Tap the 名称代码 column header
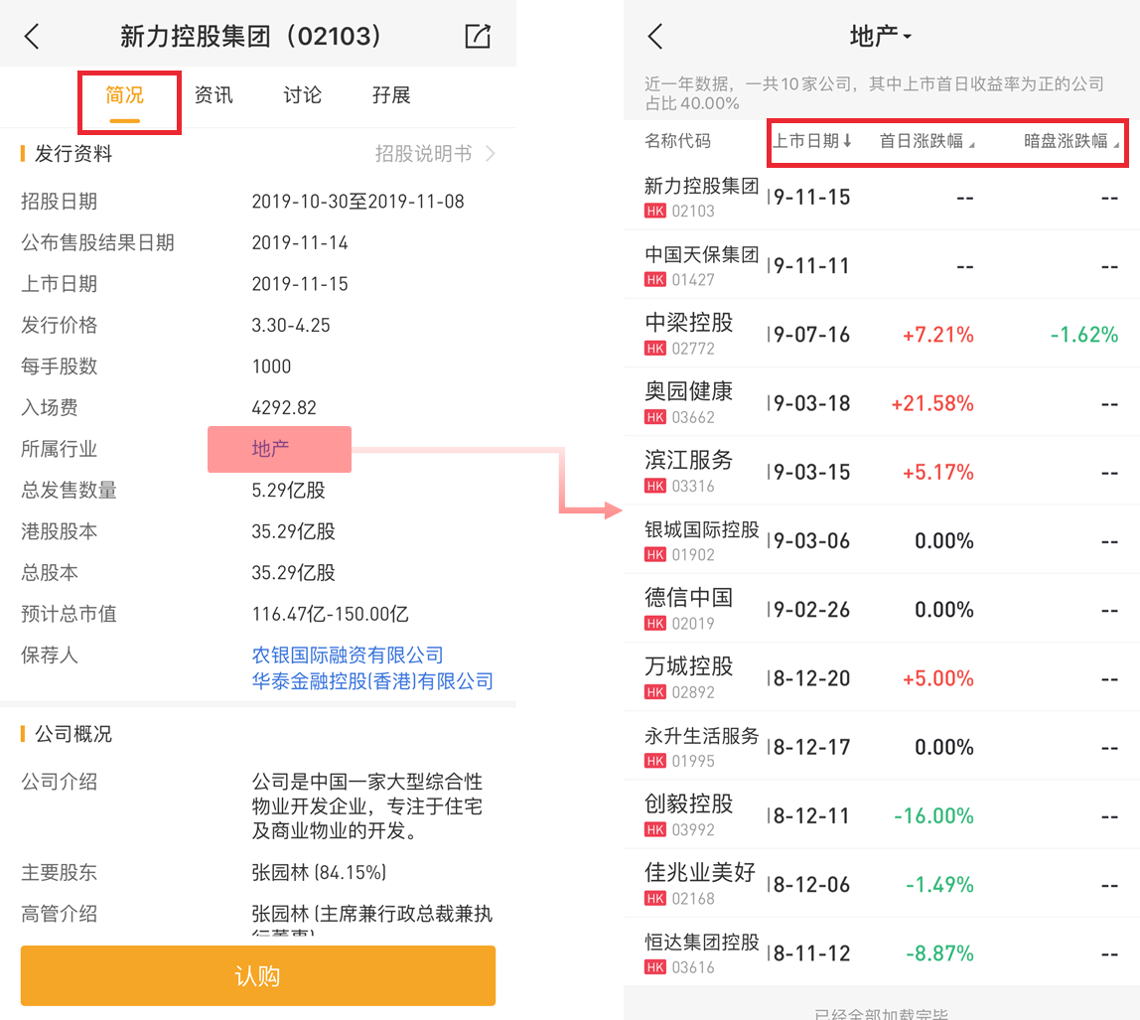Screen dimensions: 1140x1020 click(x=678, y=141)
